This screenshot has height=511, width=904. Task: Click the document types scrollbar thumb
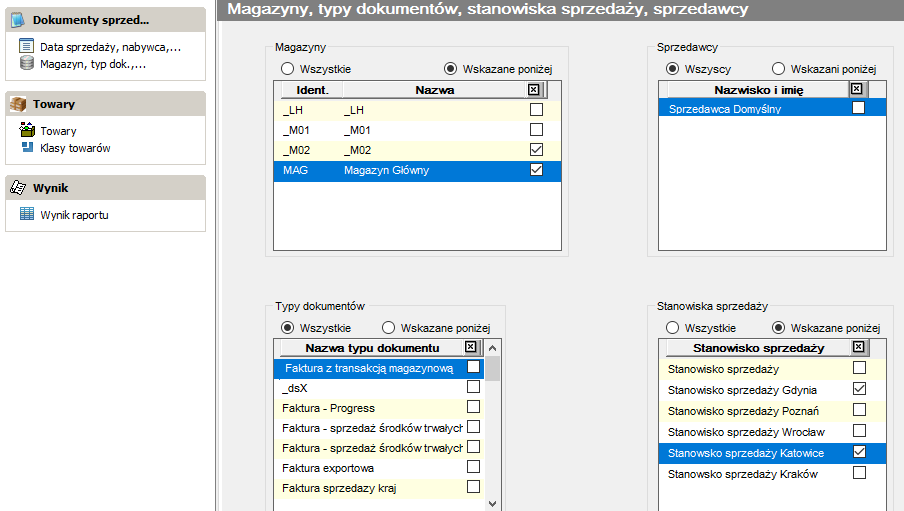492,369
